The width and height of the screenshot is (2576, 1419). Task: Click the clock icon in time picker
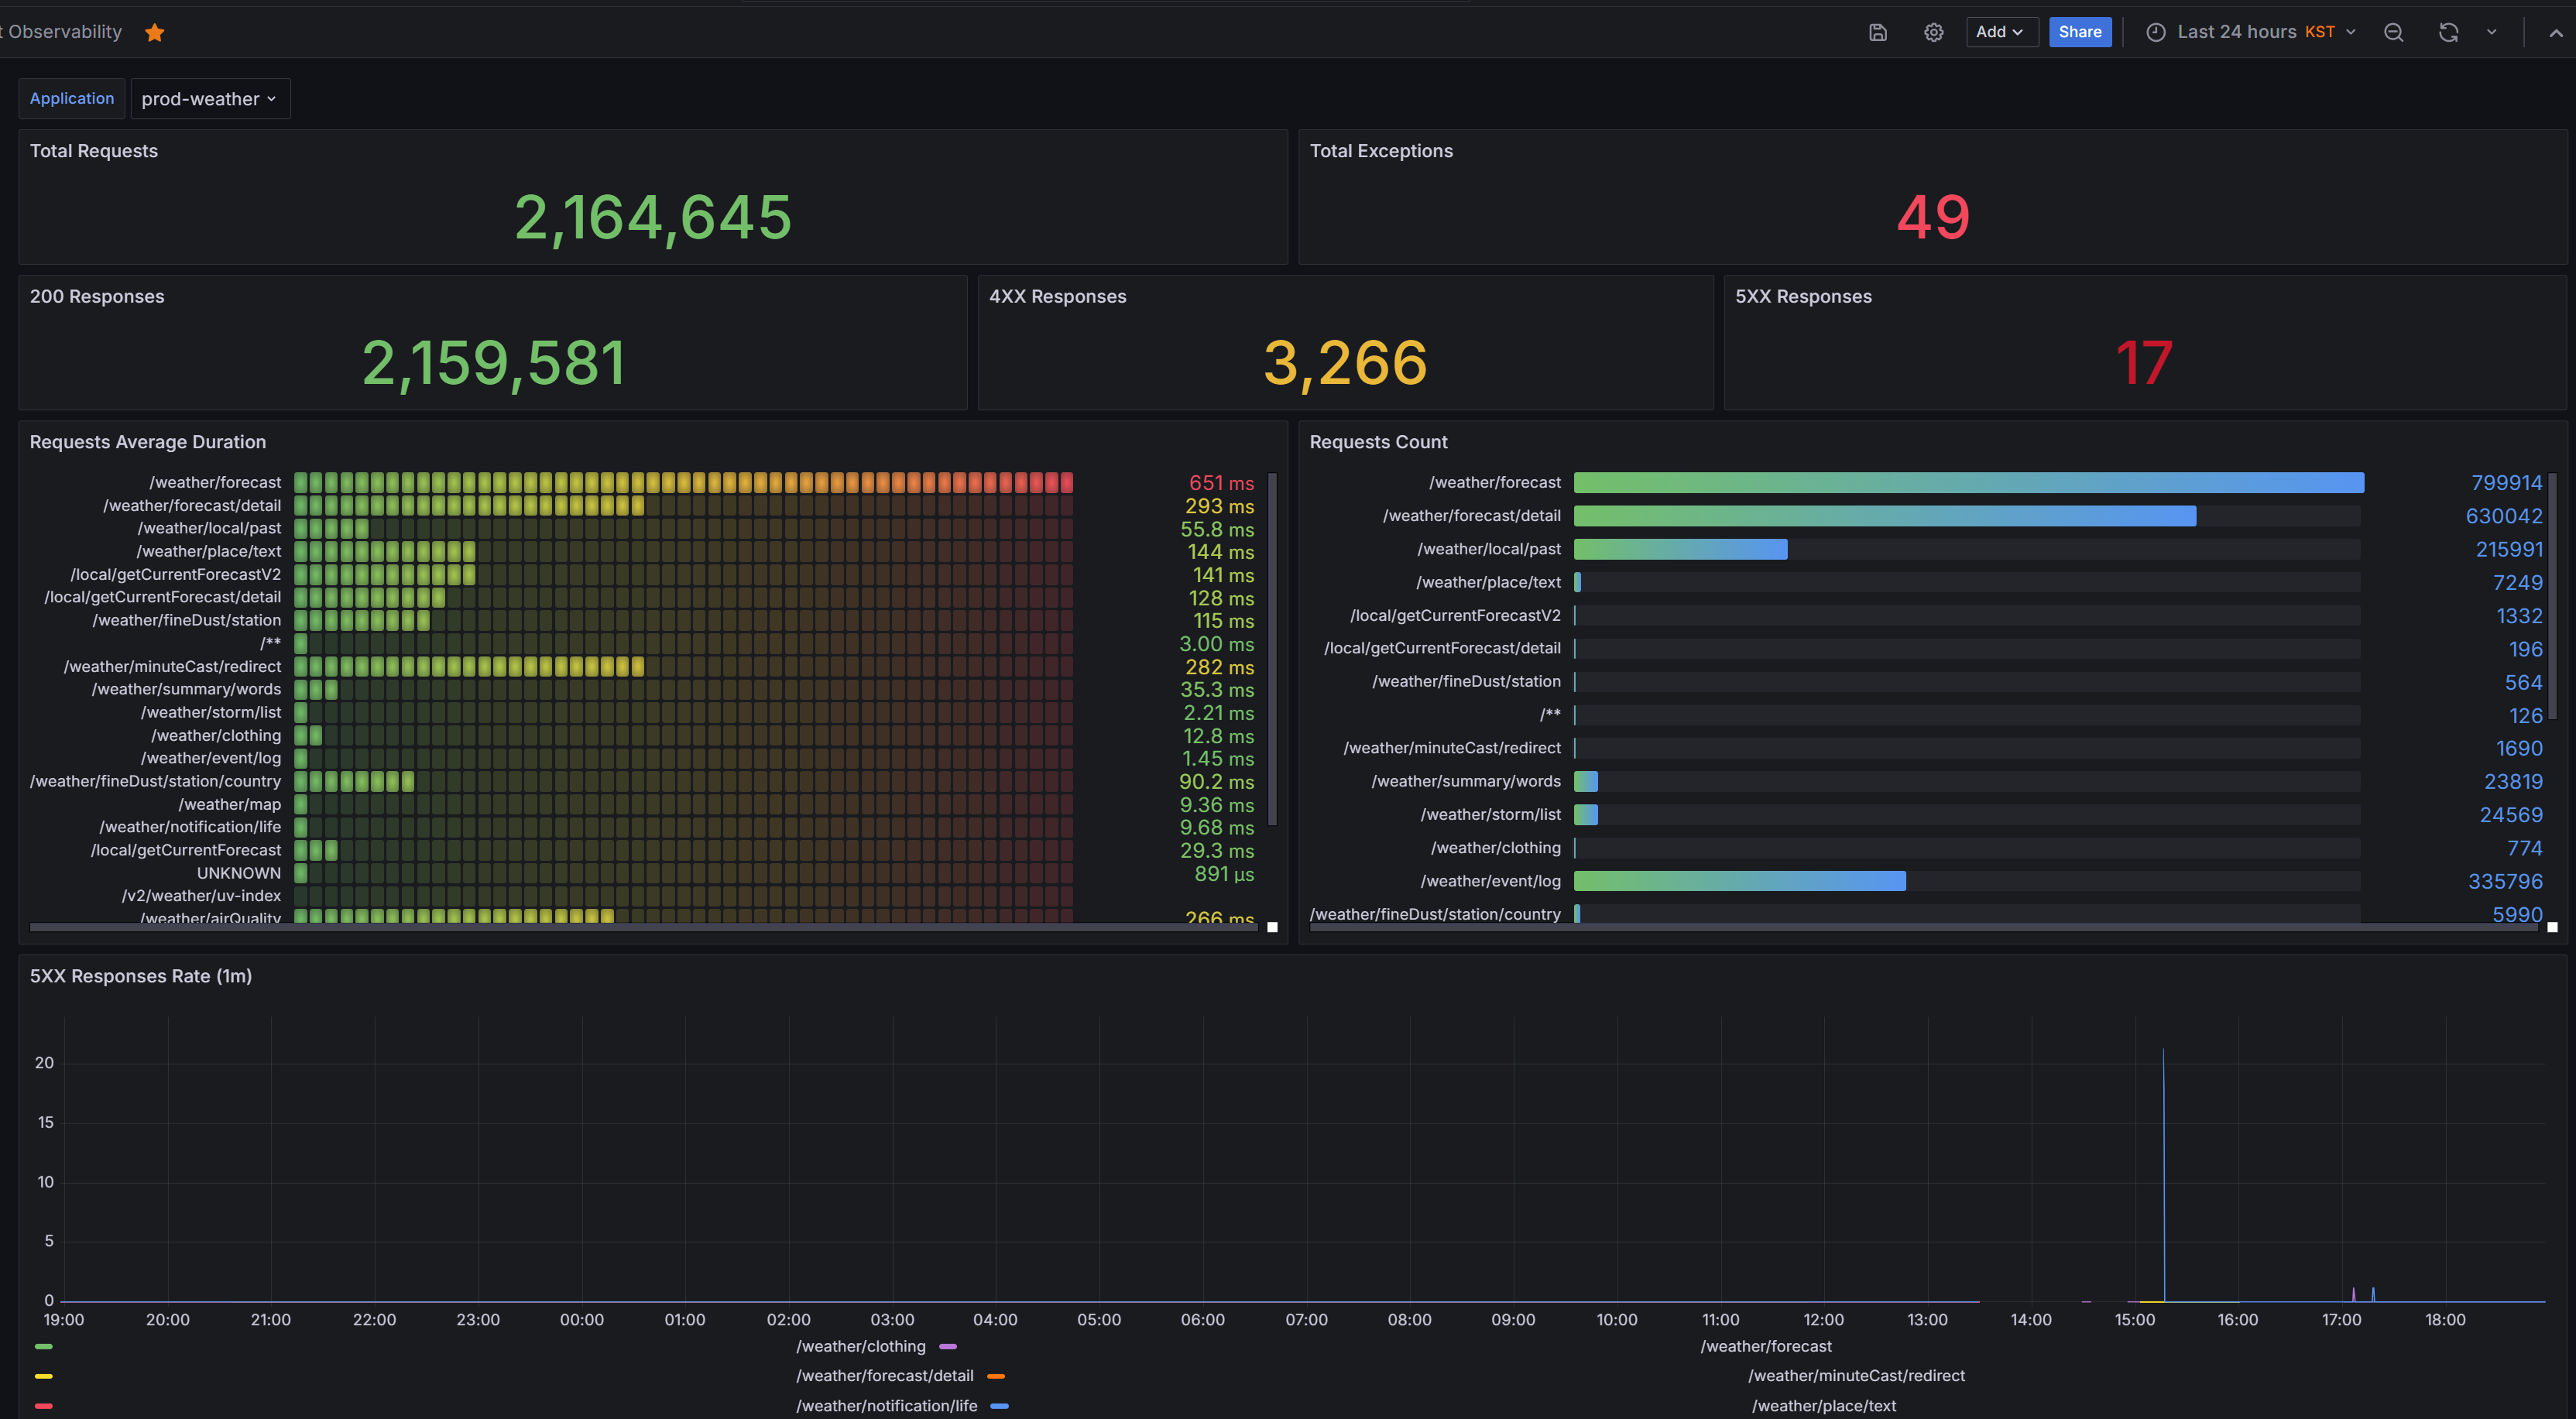tap(2155, 33)
